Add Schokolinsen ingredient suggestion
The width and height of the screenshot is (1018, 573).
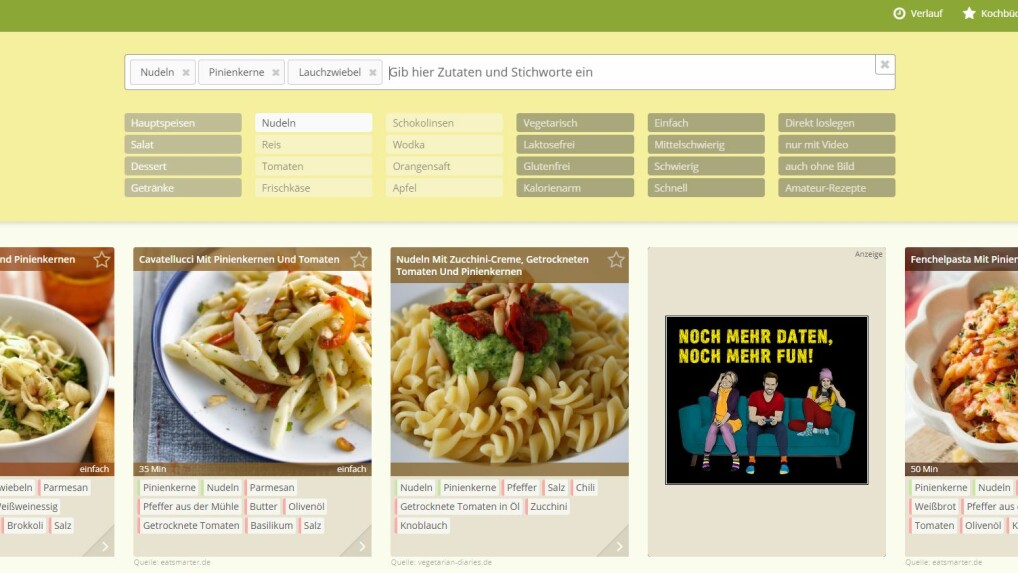[x=444, y=123]
